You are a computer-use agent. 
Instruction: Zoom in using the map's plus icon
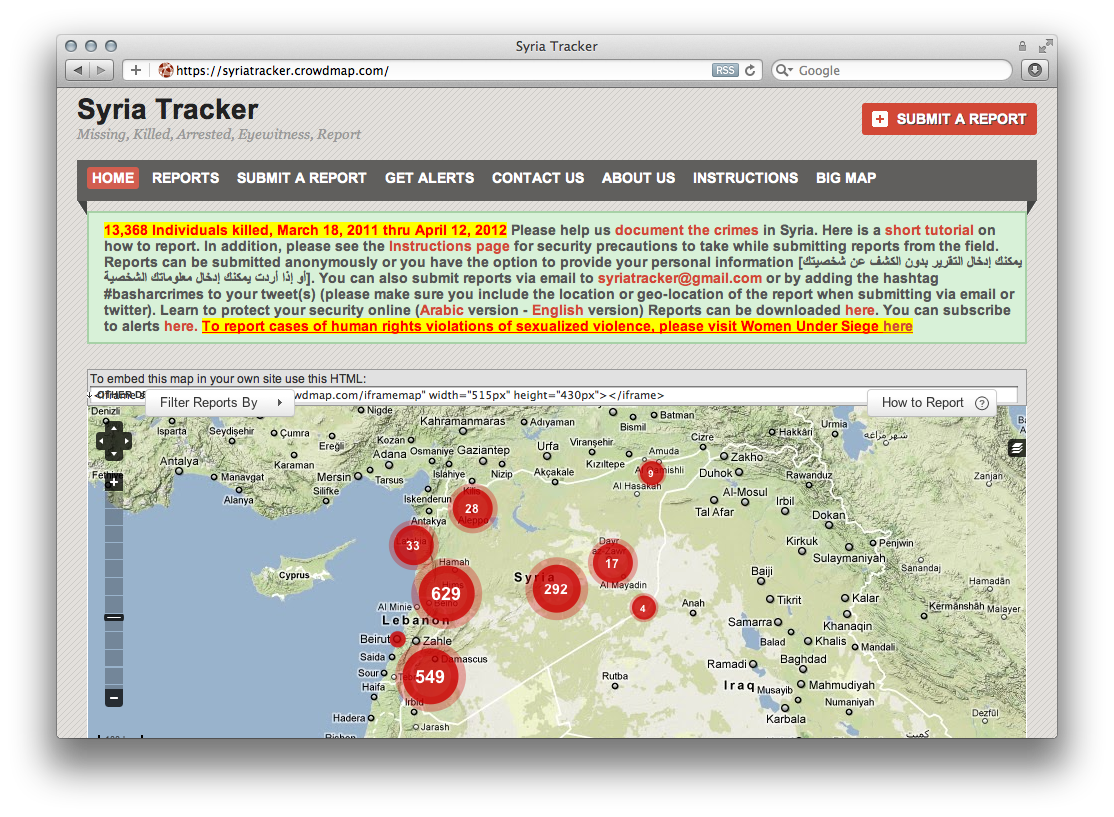click(113, 482)
